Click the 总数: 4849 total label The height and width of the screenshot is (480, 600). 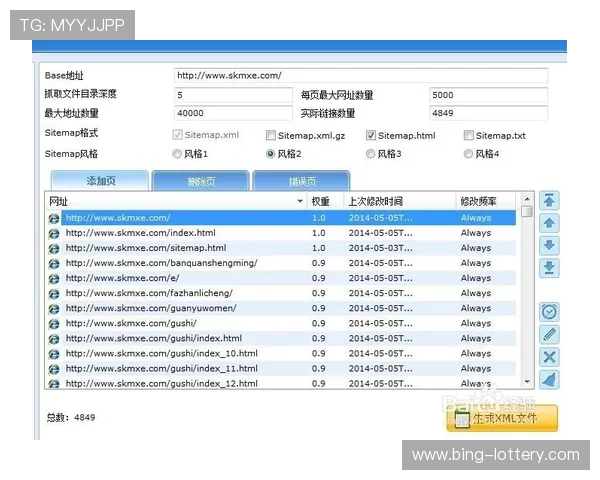71,417
